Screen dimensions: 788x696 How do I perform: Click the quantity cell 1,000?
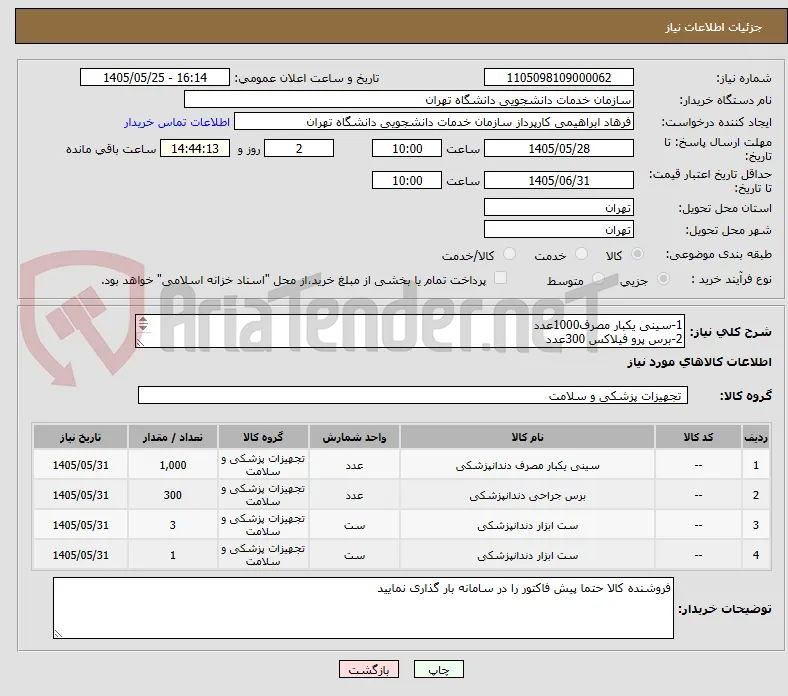pos(172,465)
